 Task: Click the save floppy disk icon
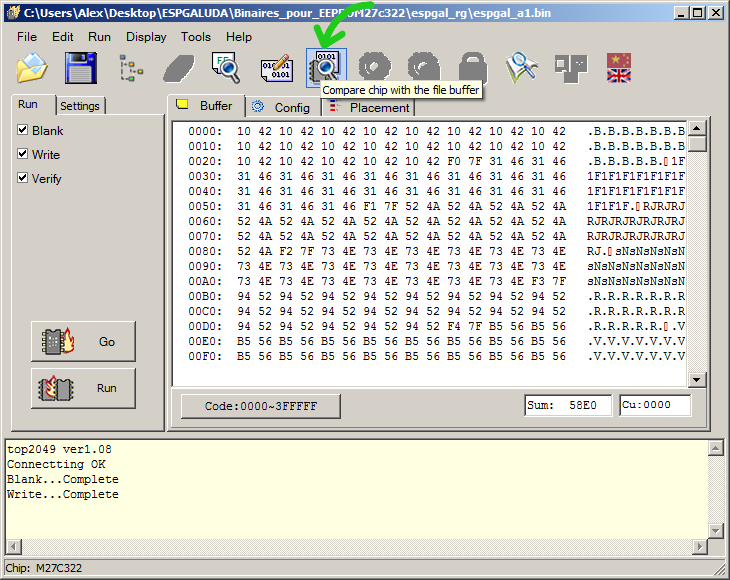coord(81,68)
